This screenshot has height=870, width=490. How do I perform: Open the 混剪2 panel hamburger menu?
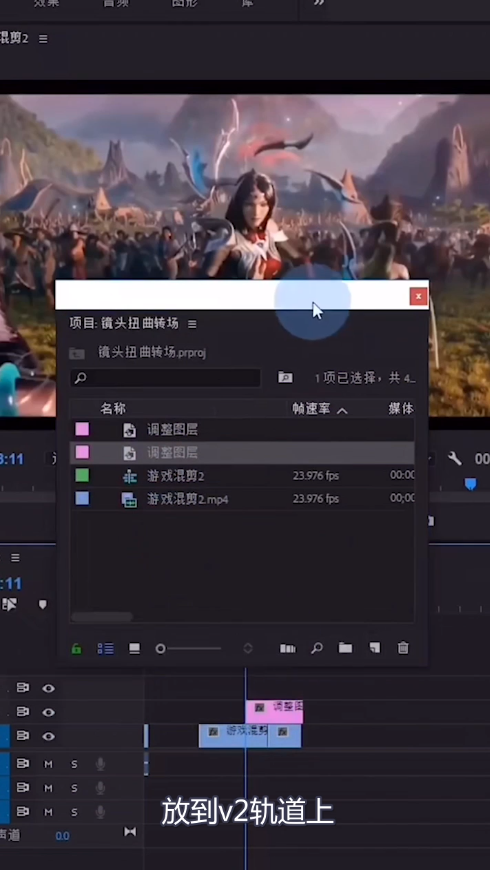coord(43,39)
